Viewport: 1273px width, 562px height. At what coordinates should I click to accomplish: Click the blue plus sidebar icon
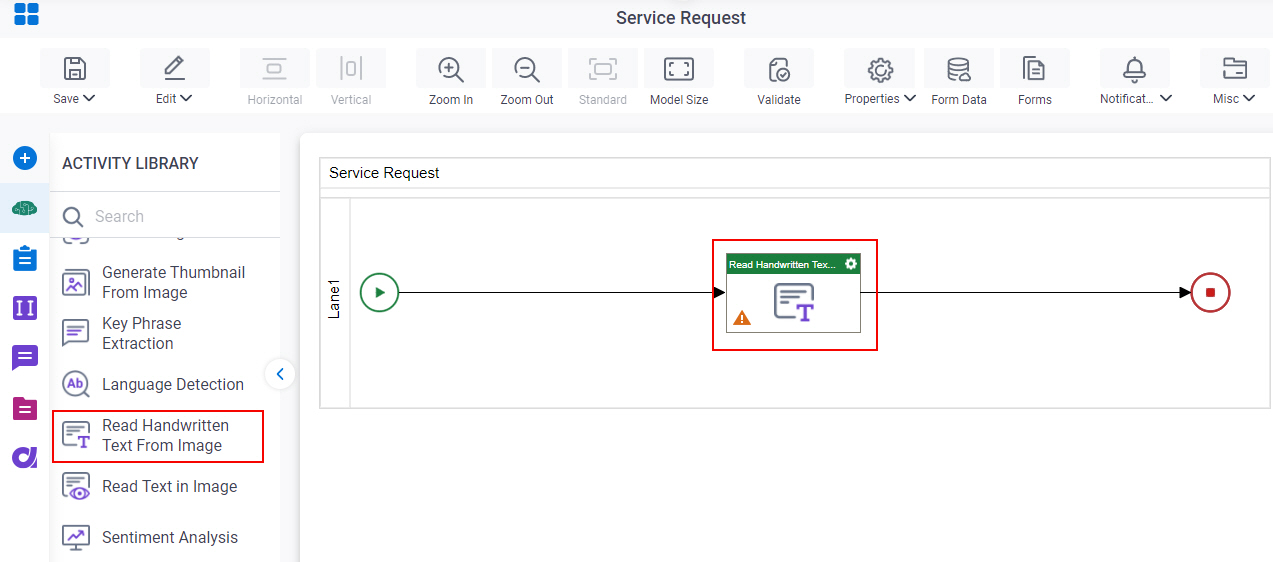[x=25, y=158]
